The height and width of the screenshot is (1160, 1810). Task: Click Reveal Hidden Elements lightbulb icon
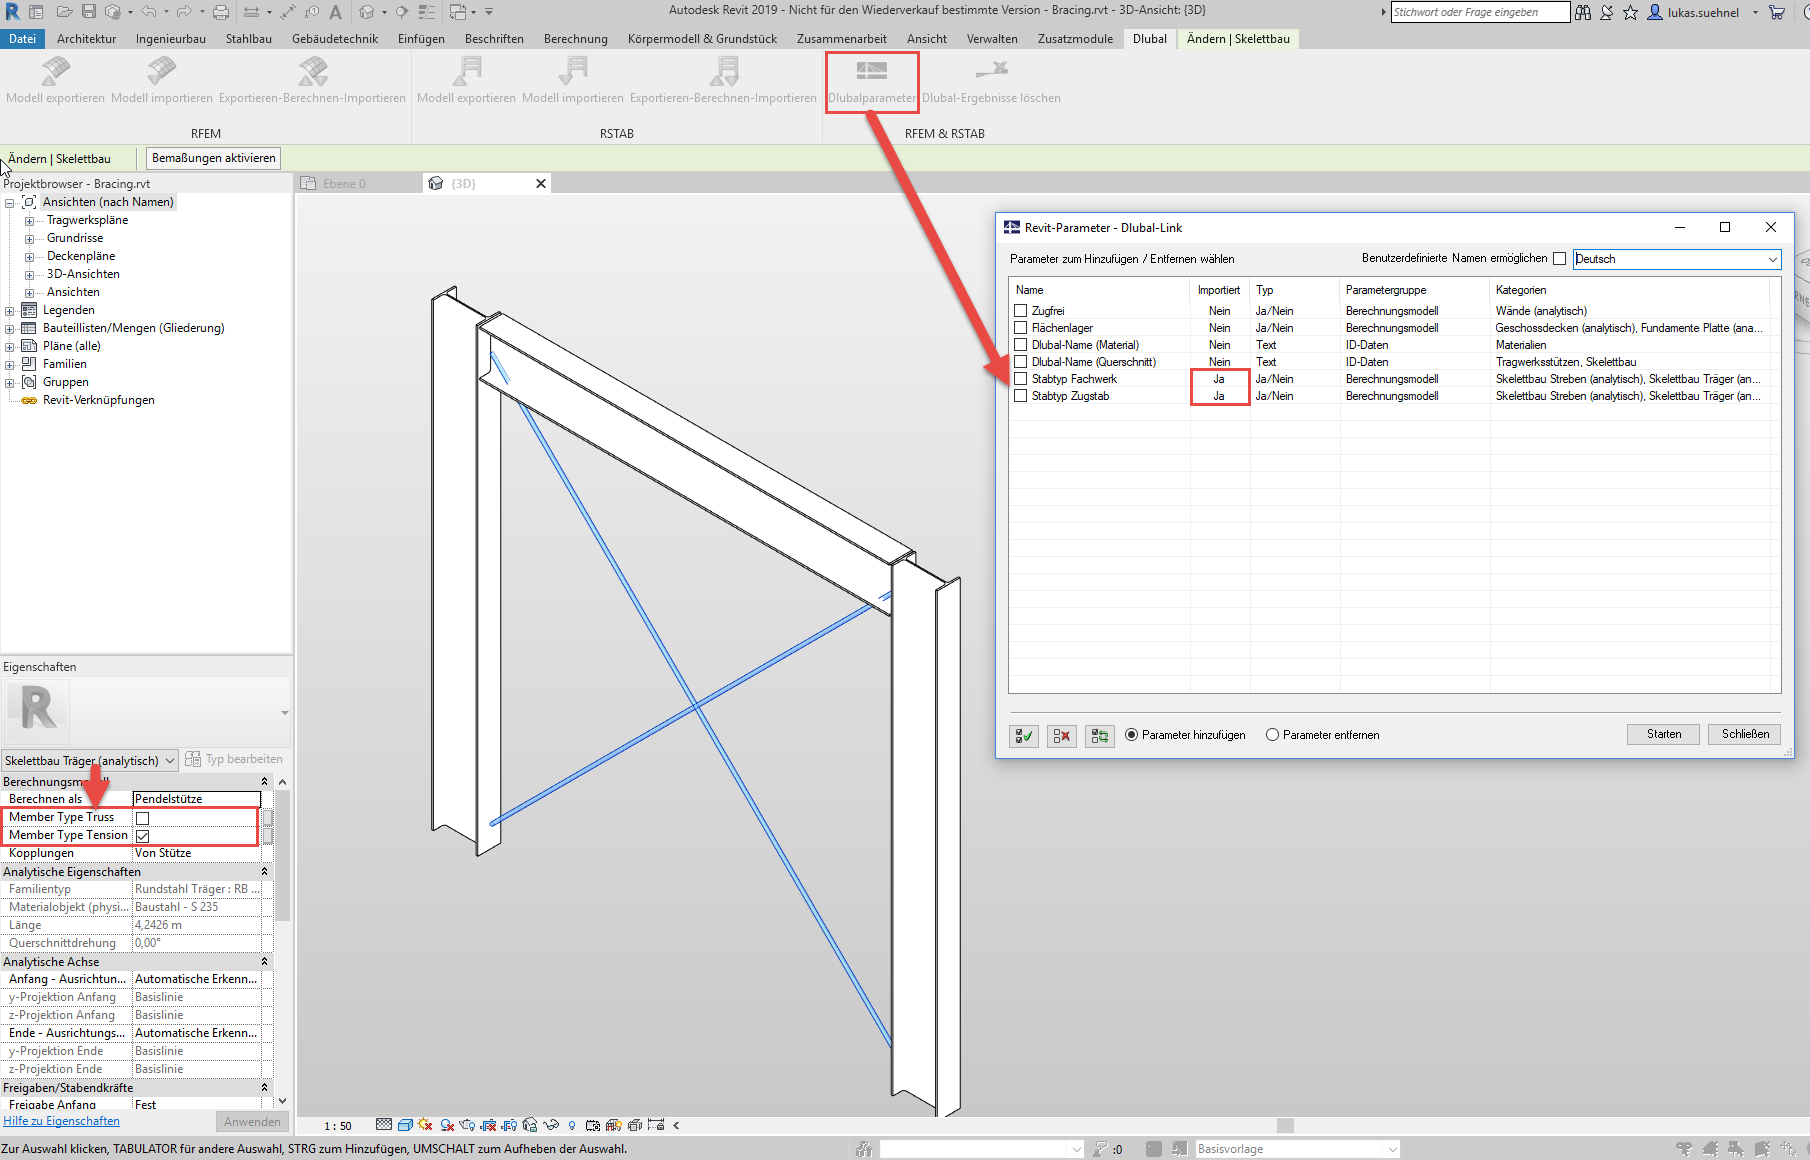(x=572, y=1125)
